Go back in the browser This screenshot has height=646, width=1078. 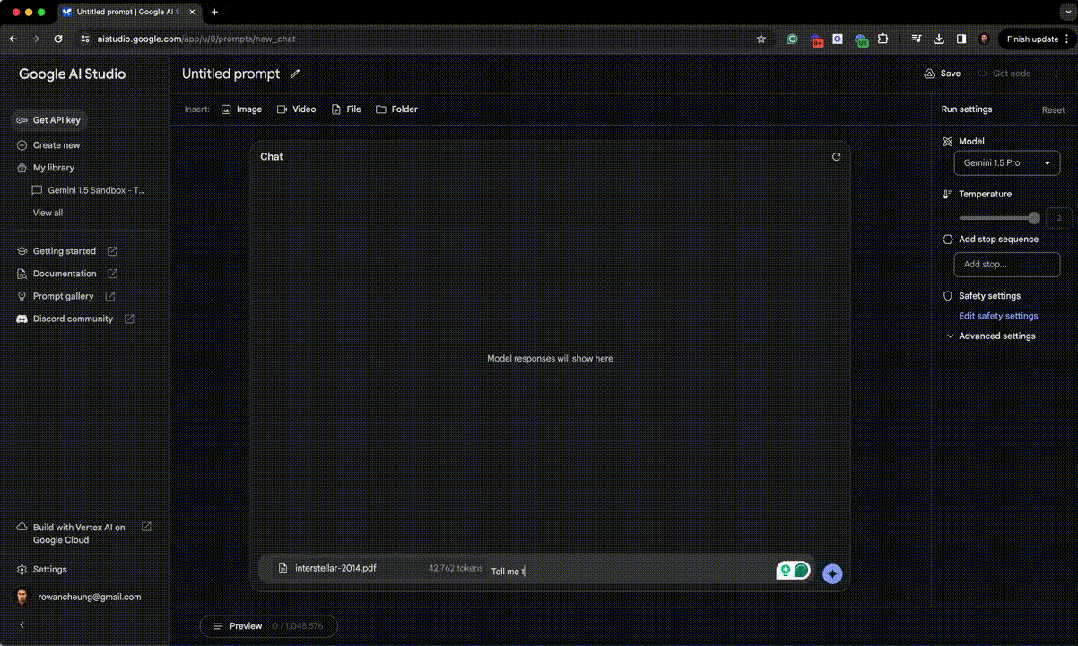pyautogui.click(x=13, y=39)
